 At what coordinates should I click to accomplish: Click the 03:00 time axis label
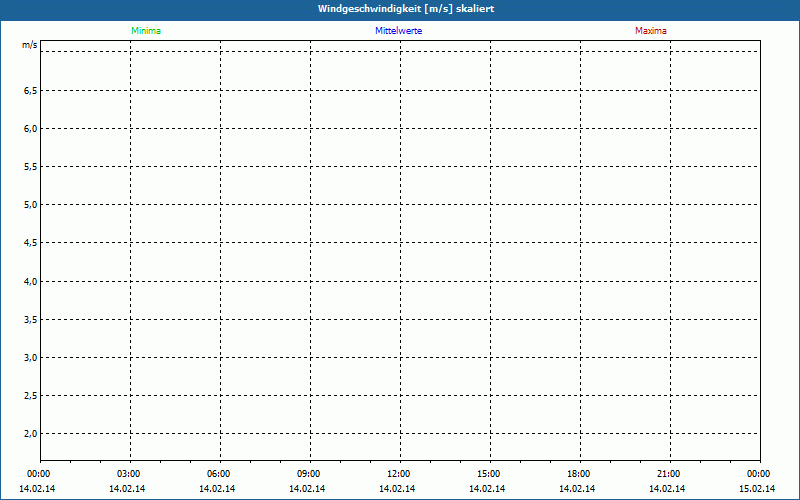tap(129, 474)
